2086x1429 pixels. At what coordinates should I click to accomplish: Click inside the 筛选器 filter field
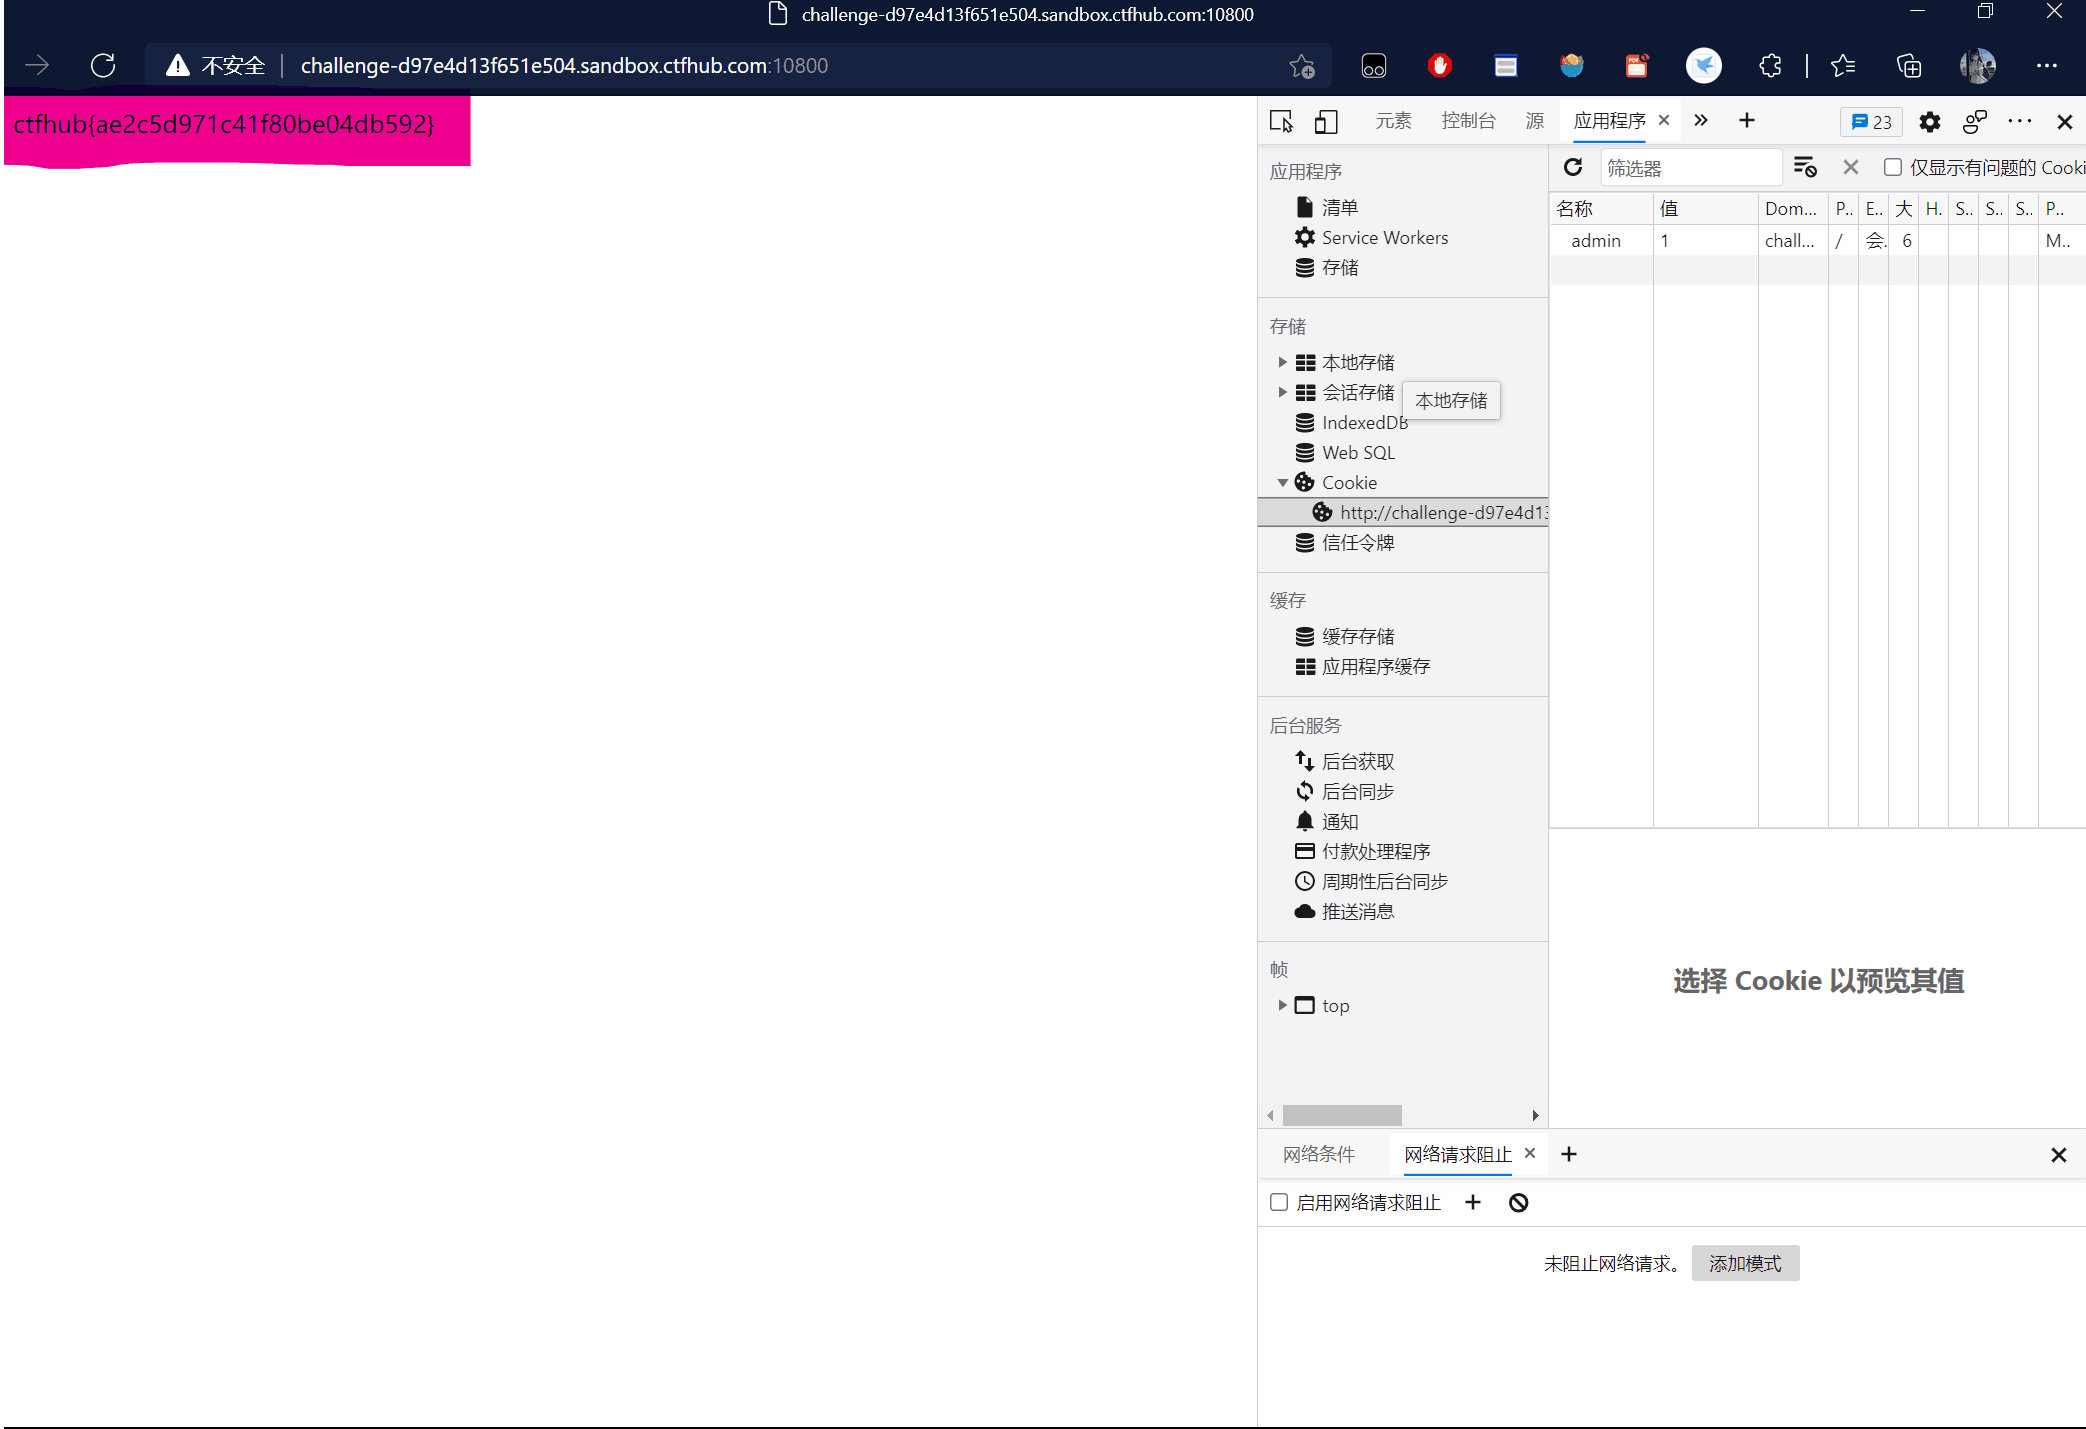[x=1690, y=167]
